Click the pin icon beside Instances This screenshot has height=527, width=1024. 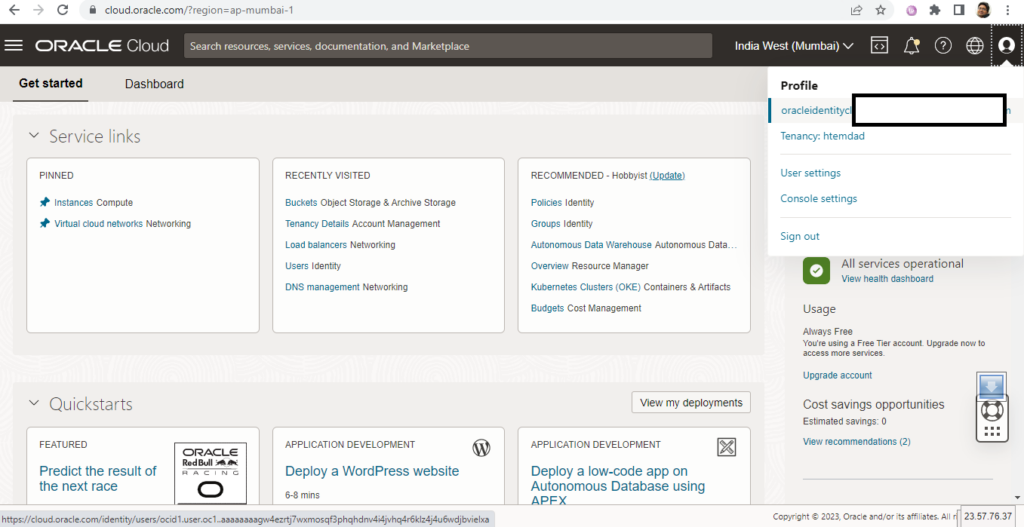(x=44, y=202)
